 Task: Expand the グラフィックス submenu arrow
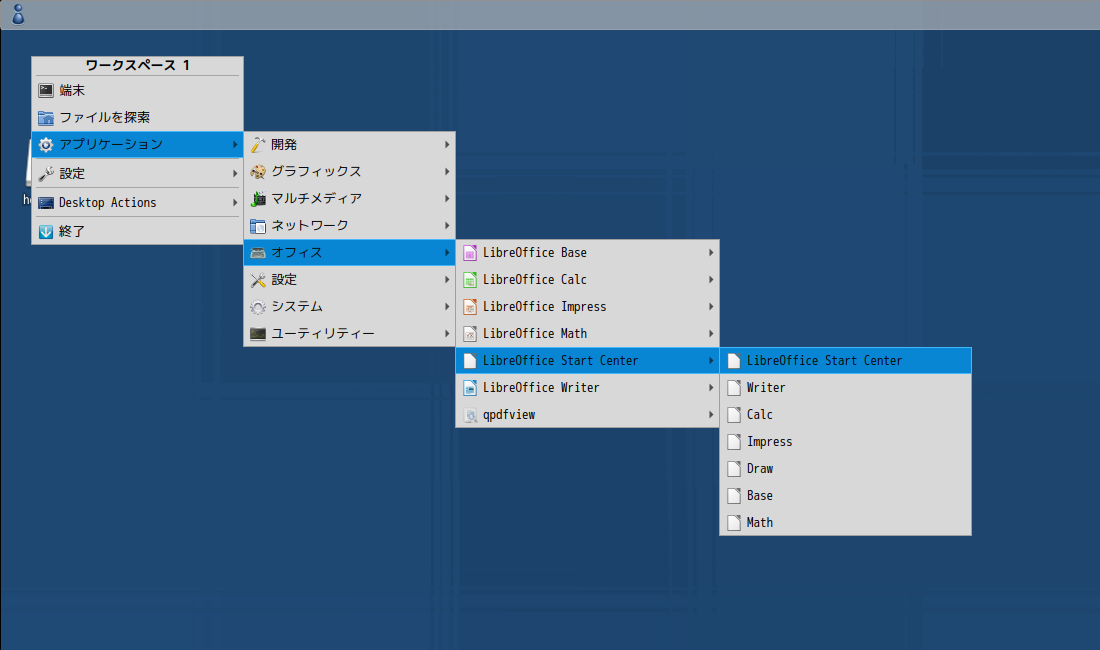447,172
